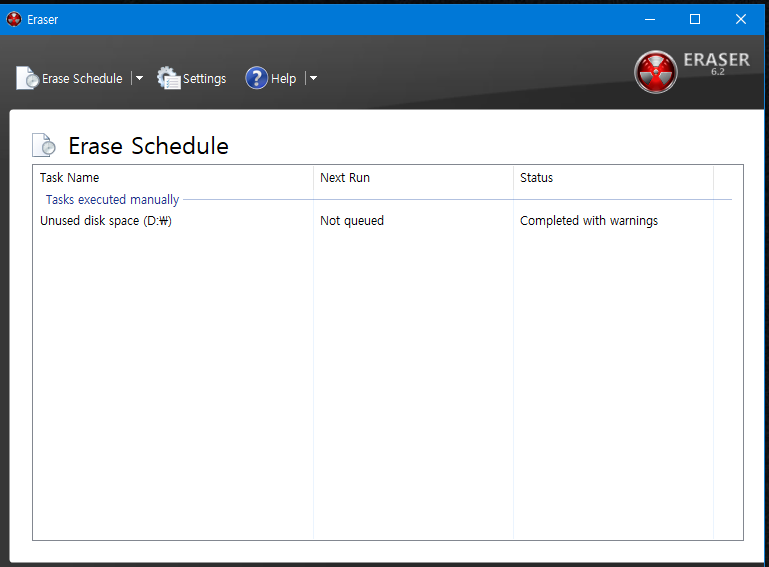Click the blue Help question mark icon
The image size is (769, 567).
click(256, 78)
